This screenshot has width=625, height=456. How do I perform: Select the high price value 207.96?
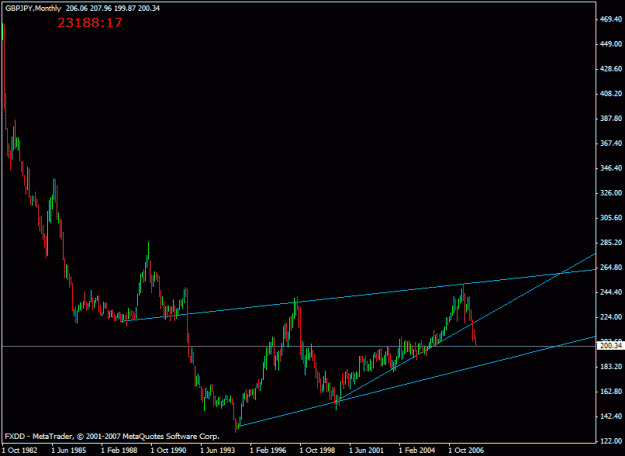tap(102, 8)
